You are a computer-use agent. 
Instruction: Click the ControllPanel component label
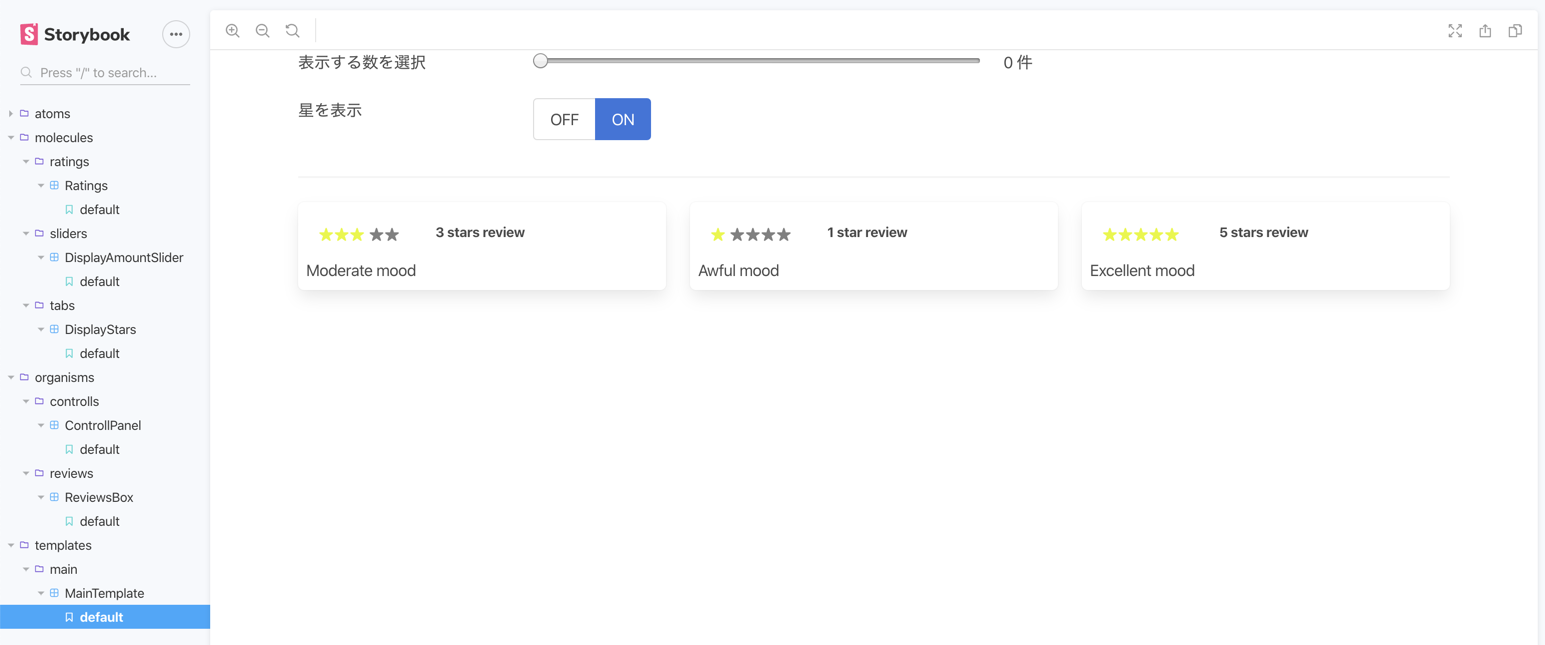point(103,426)
